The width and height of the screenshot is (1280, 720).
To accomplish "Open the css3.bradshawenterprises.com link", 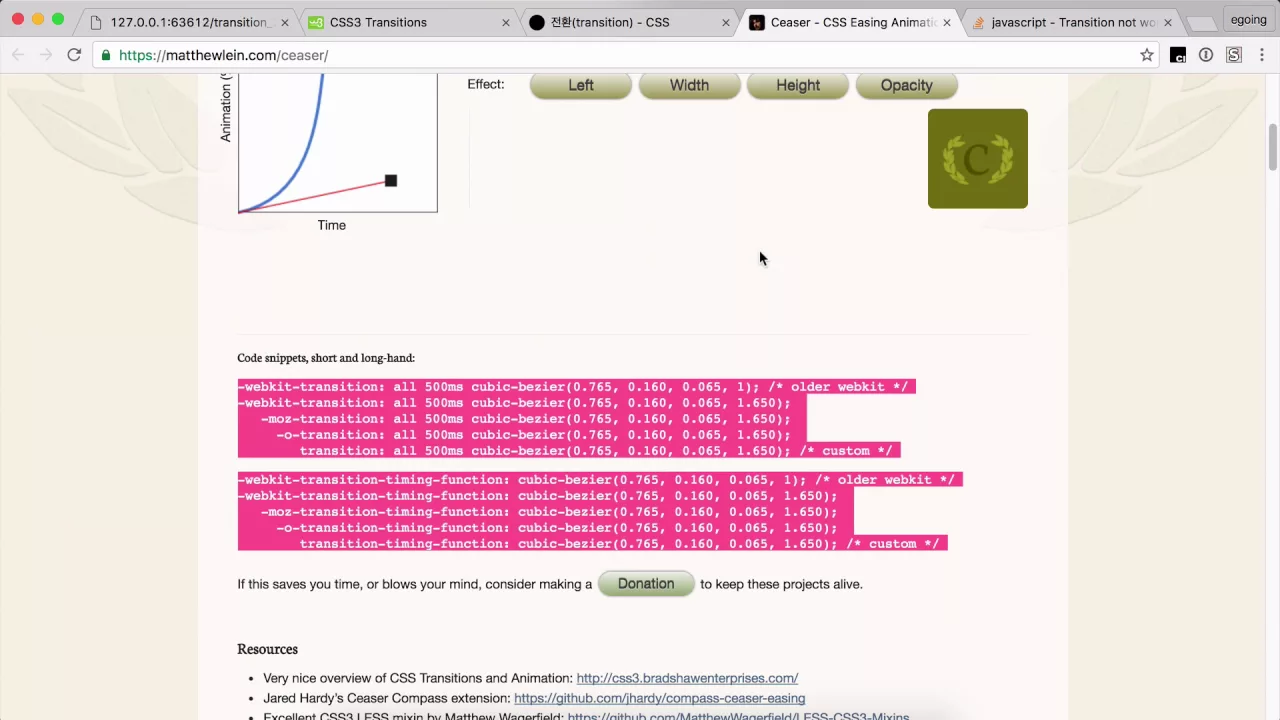I will point(687,678).
